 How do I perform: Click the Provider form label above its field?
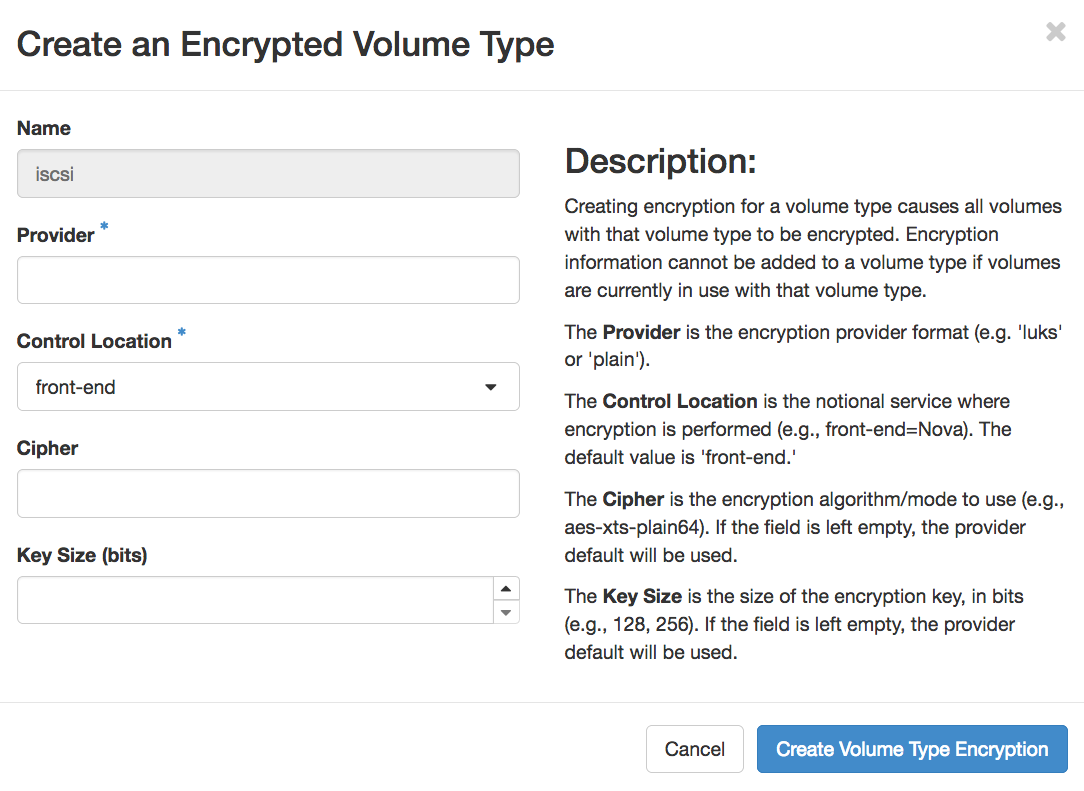pos(56,235)
